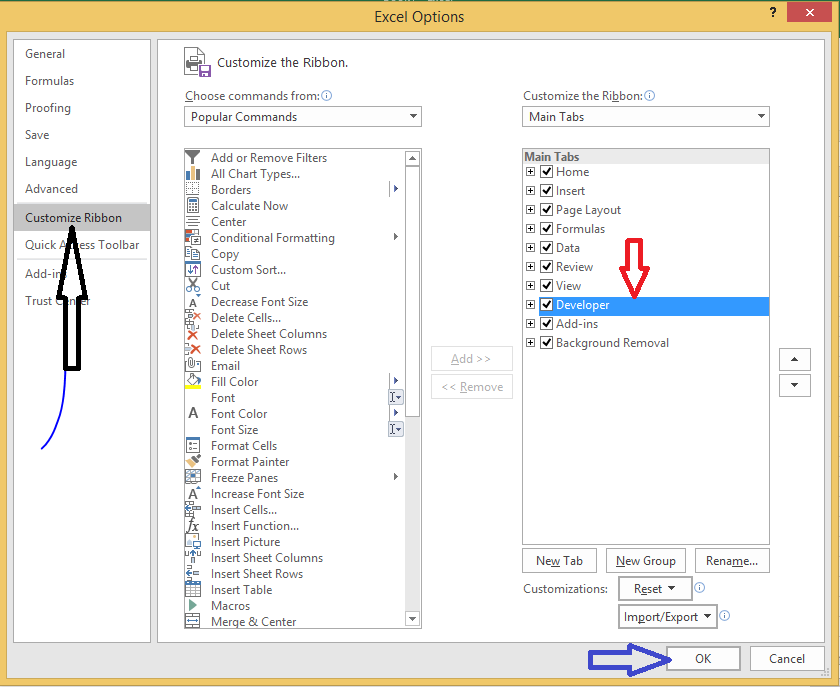Expand the Borders submenu arrow
This screenshot has width=840, height=687.
coord(396,189)
